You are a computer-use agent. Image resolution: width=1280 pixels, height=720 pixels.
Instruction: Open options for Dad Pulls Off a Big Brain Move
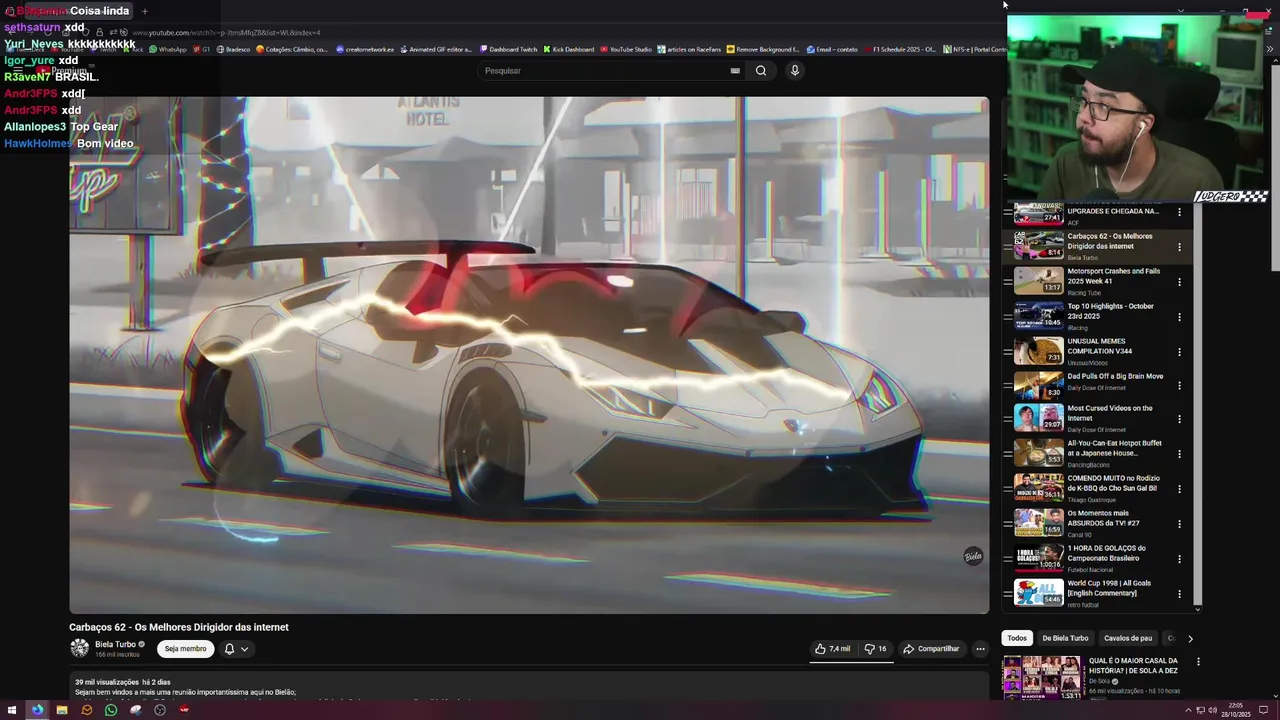1179,385
